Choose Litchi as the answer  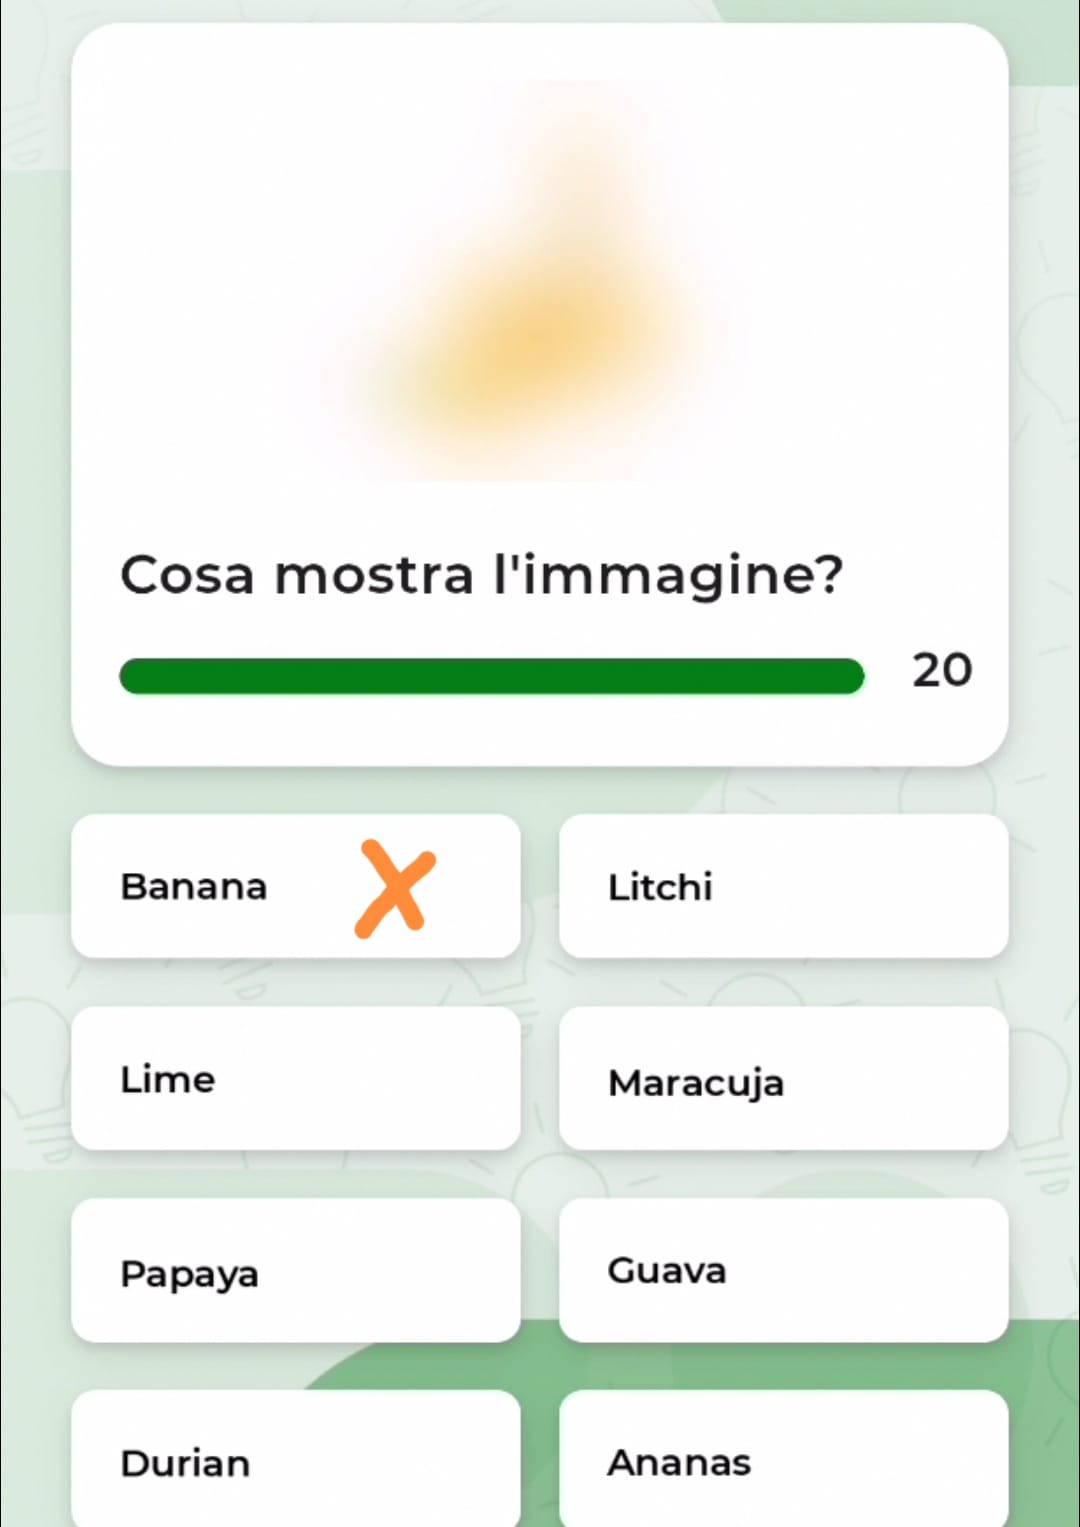coord(783,886)
